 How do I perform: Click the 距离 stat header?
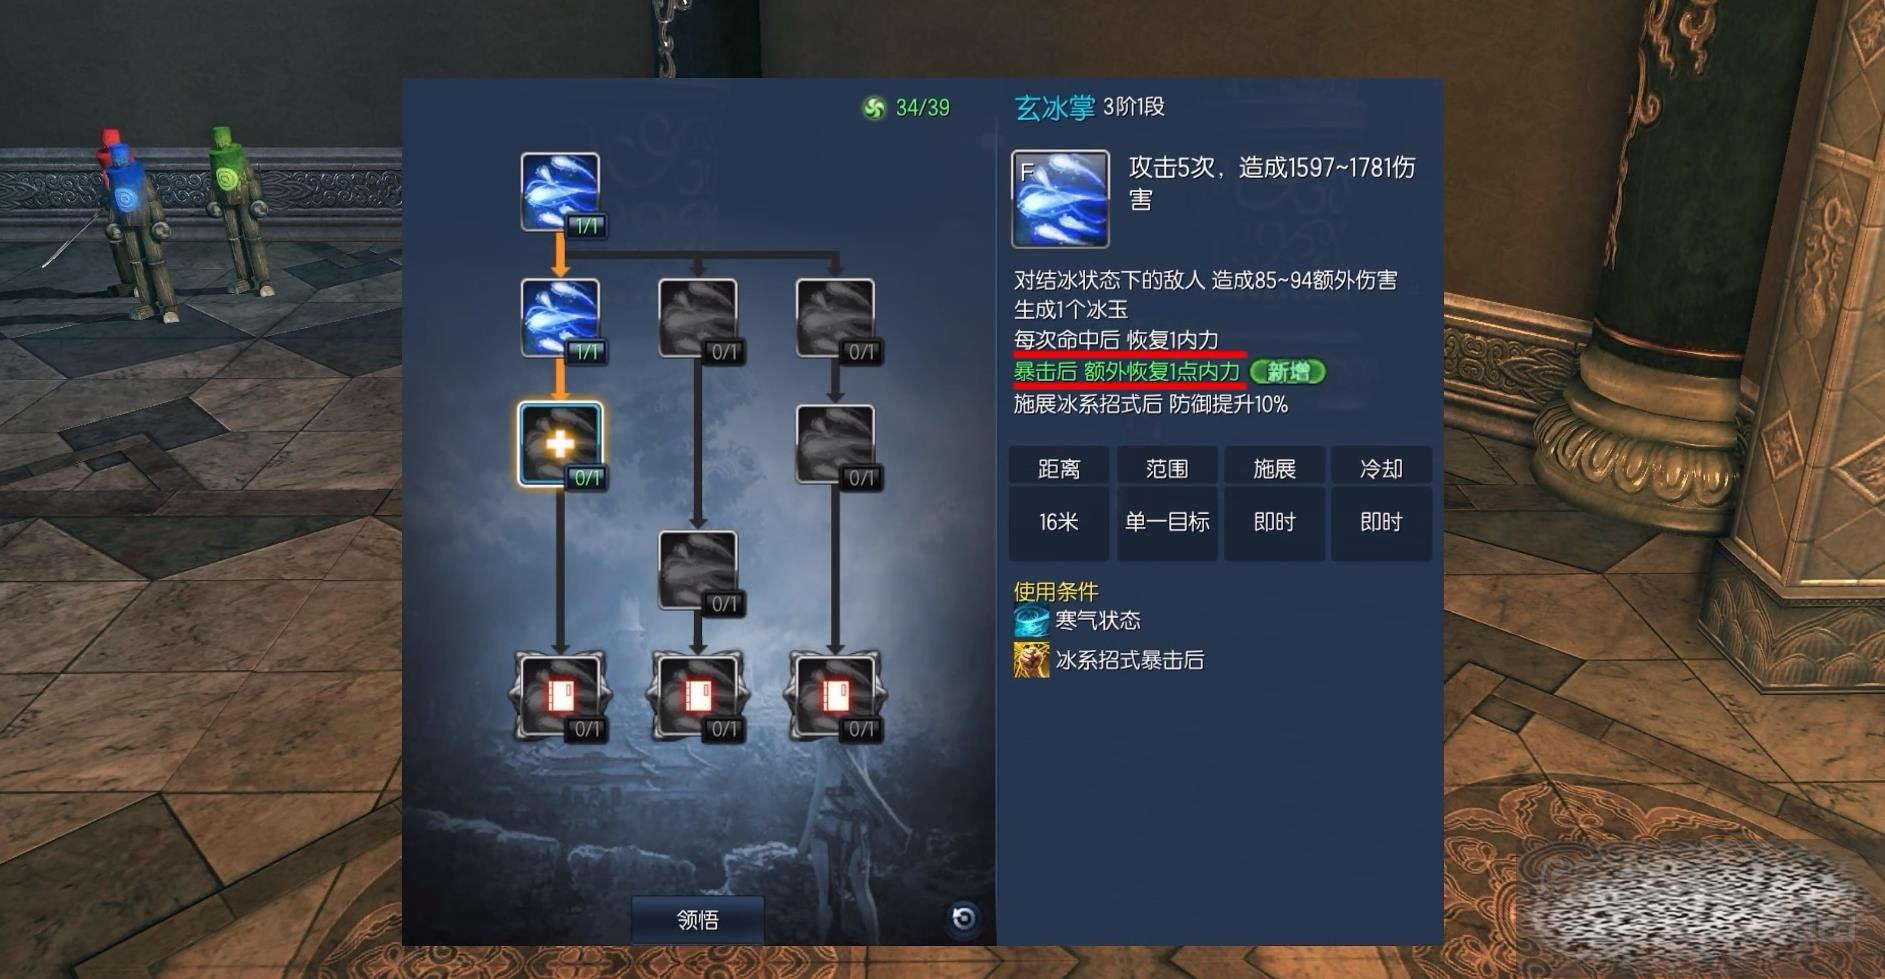click(x=1059, y=468)
